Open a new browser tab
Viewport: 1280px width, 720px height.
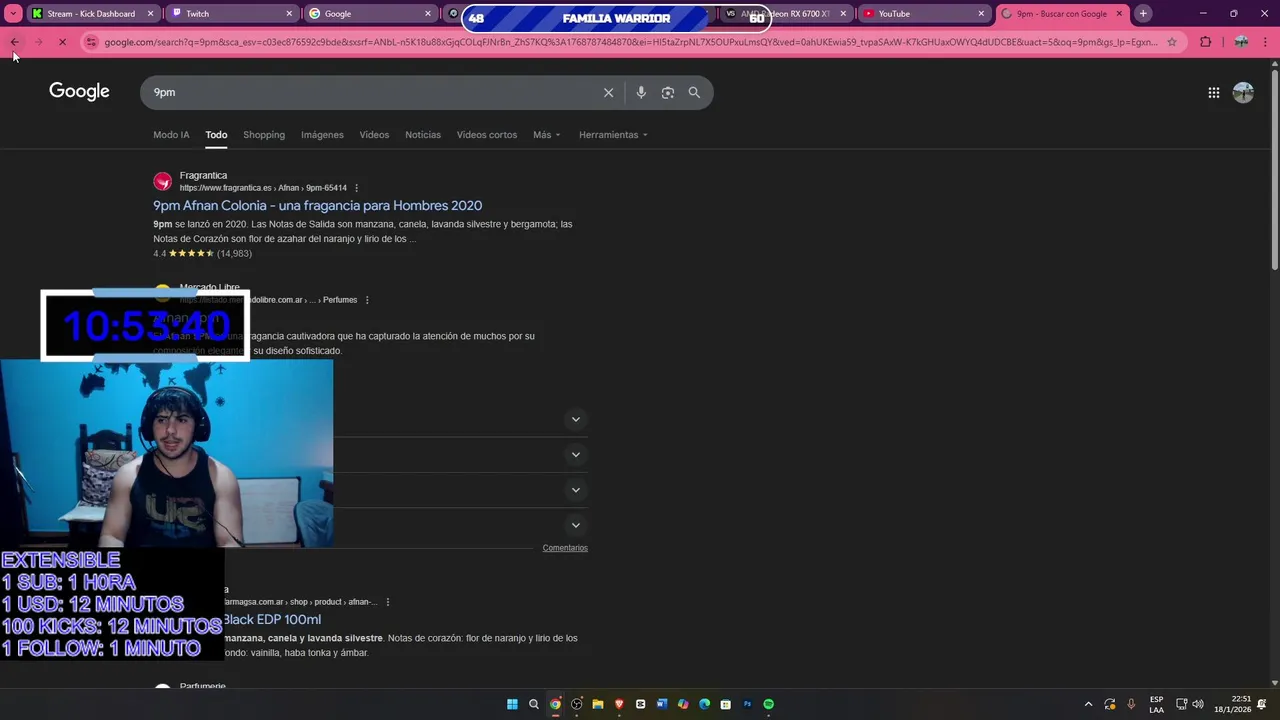(1143, 14)
